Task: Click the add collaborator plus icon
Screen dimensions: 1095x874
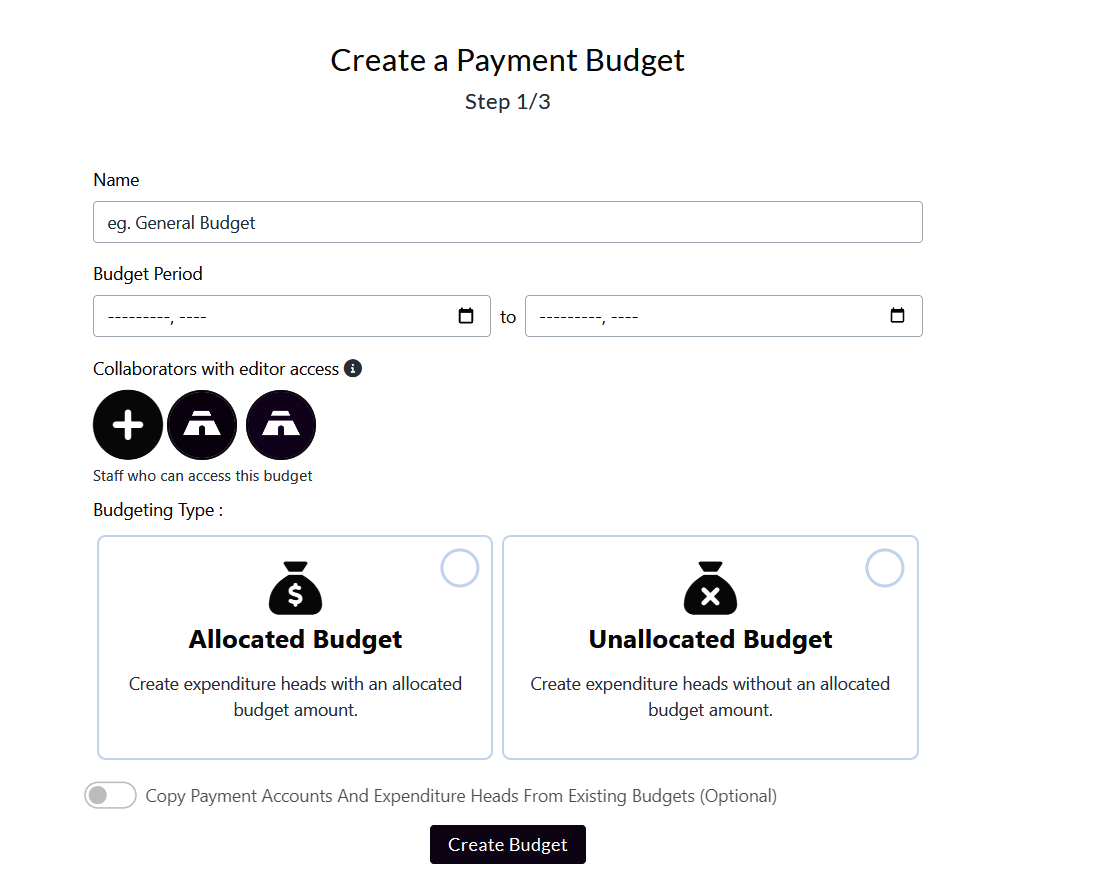Action: coord(128,425)
